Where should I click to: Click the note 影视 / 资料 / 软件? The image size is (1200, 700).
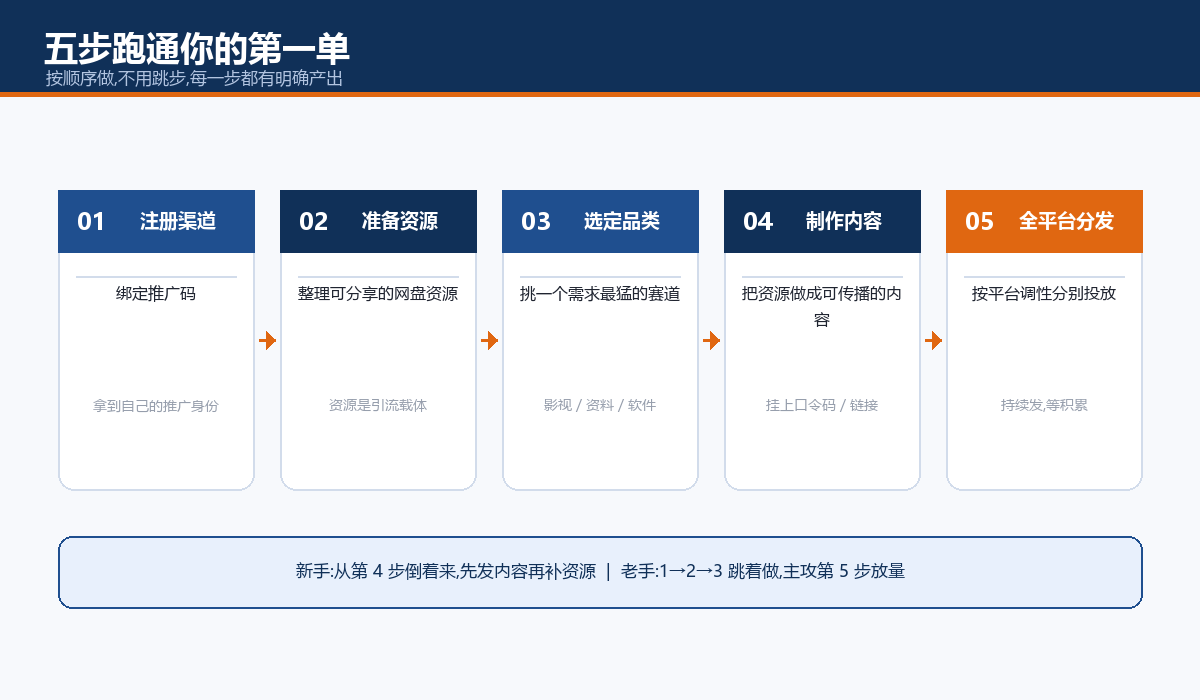tap(600, 406)
